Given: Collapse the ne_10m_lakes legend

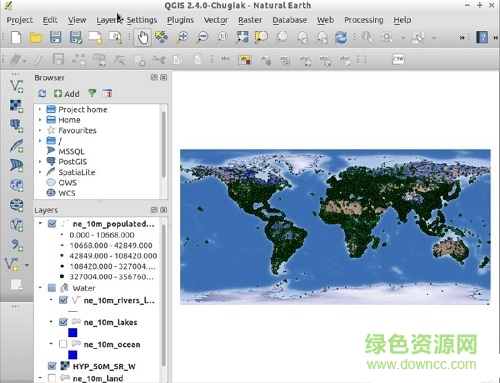Looking at the screenshot, I should point(51,322).
